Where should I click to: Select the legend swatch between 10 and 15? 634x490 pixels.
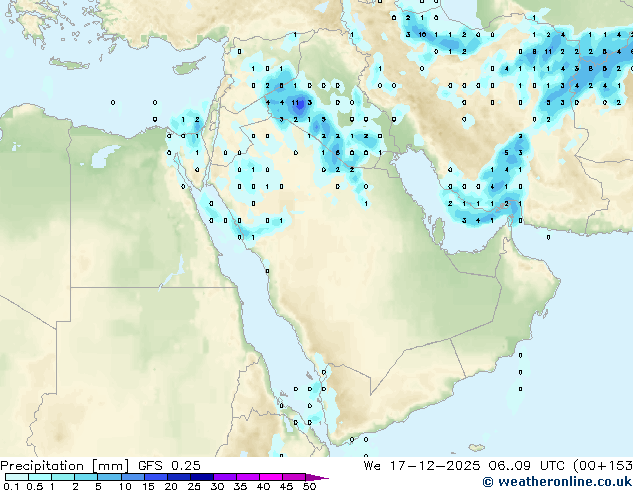pos(133,477)
